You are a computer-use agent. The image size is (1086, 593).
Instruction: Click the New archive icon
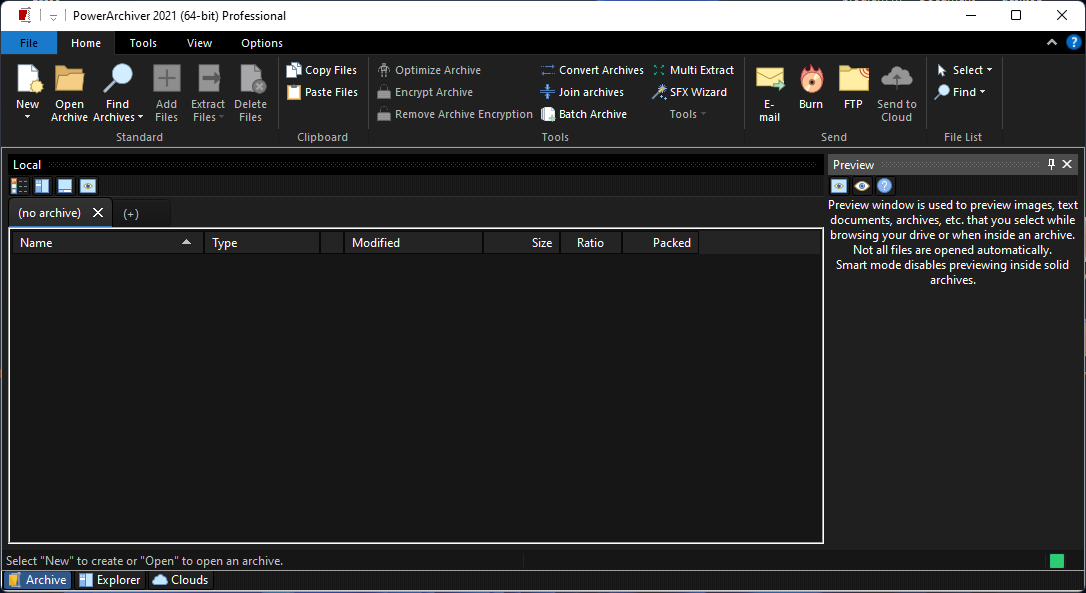coord(29,79)
